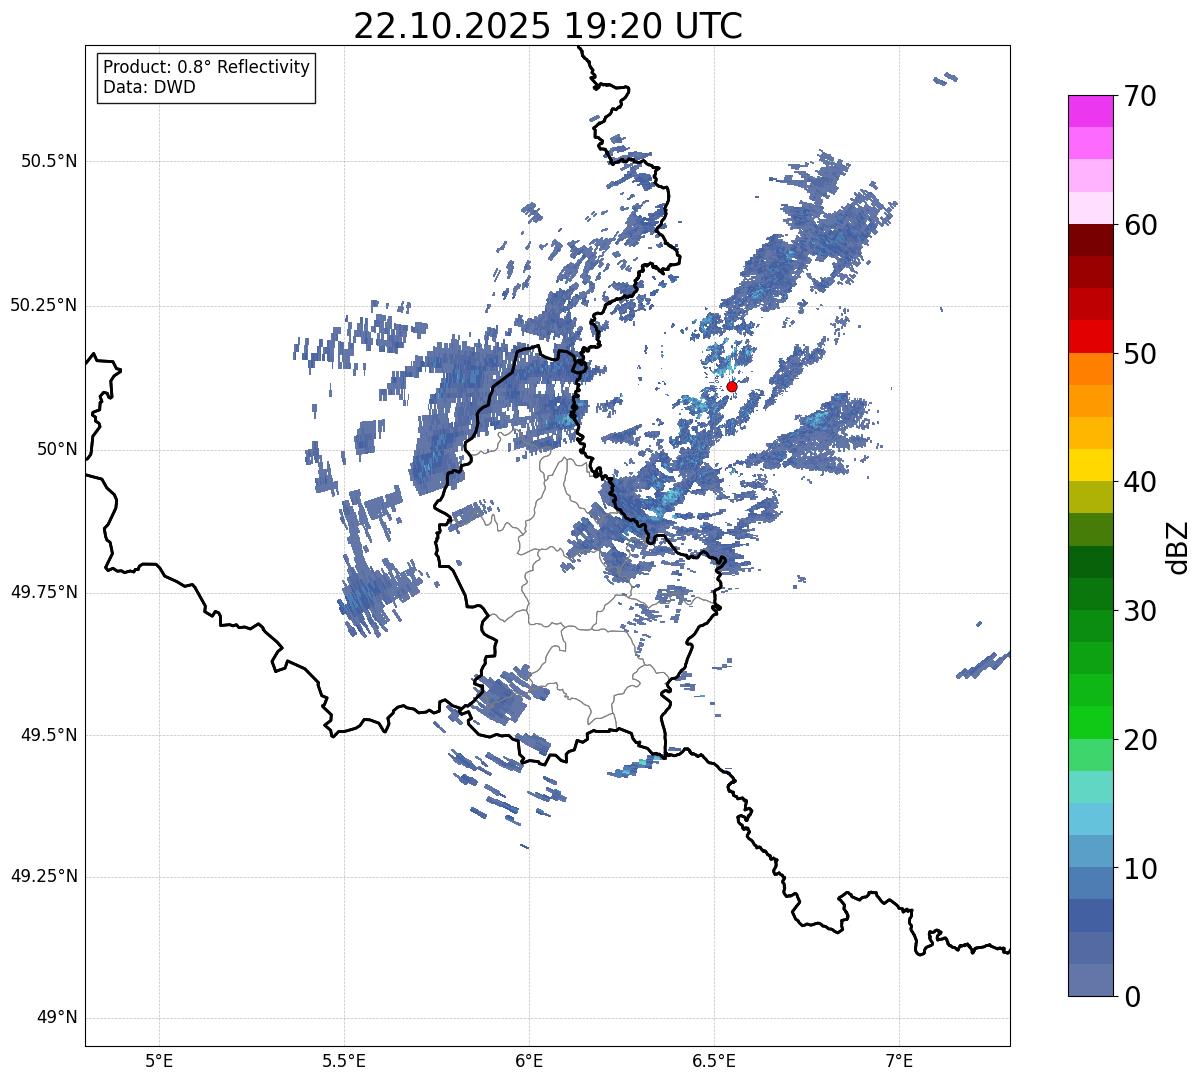Click the bright green 20 dBZ colorbar segment
This screenshot has width=1202, height=1081.
coord(1090,722)
